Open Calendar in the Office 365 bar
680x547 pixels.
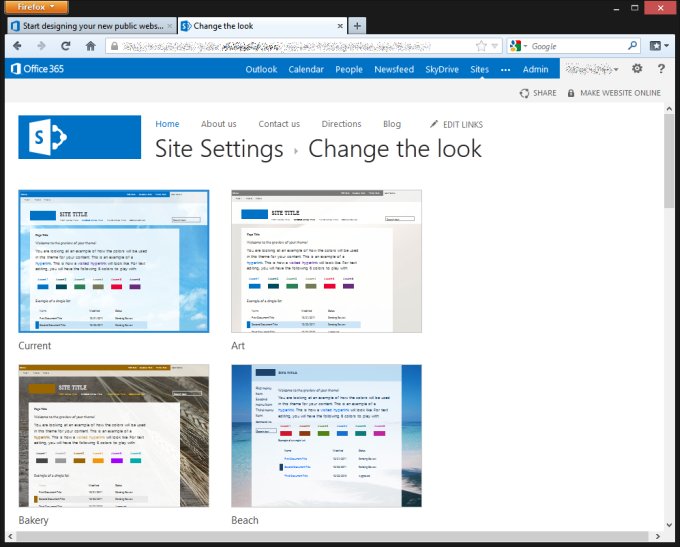click(306, 69)
